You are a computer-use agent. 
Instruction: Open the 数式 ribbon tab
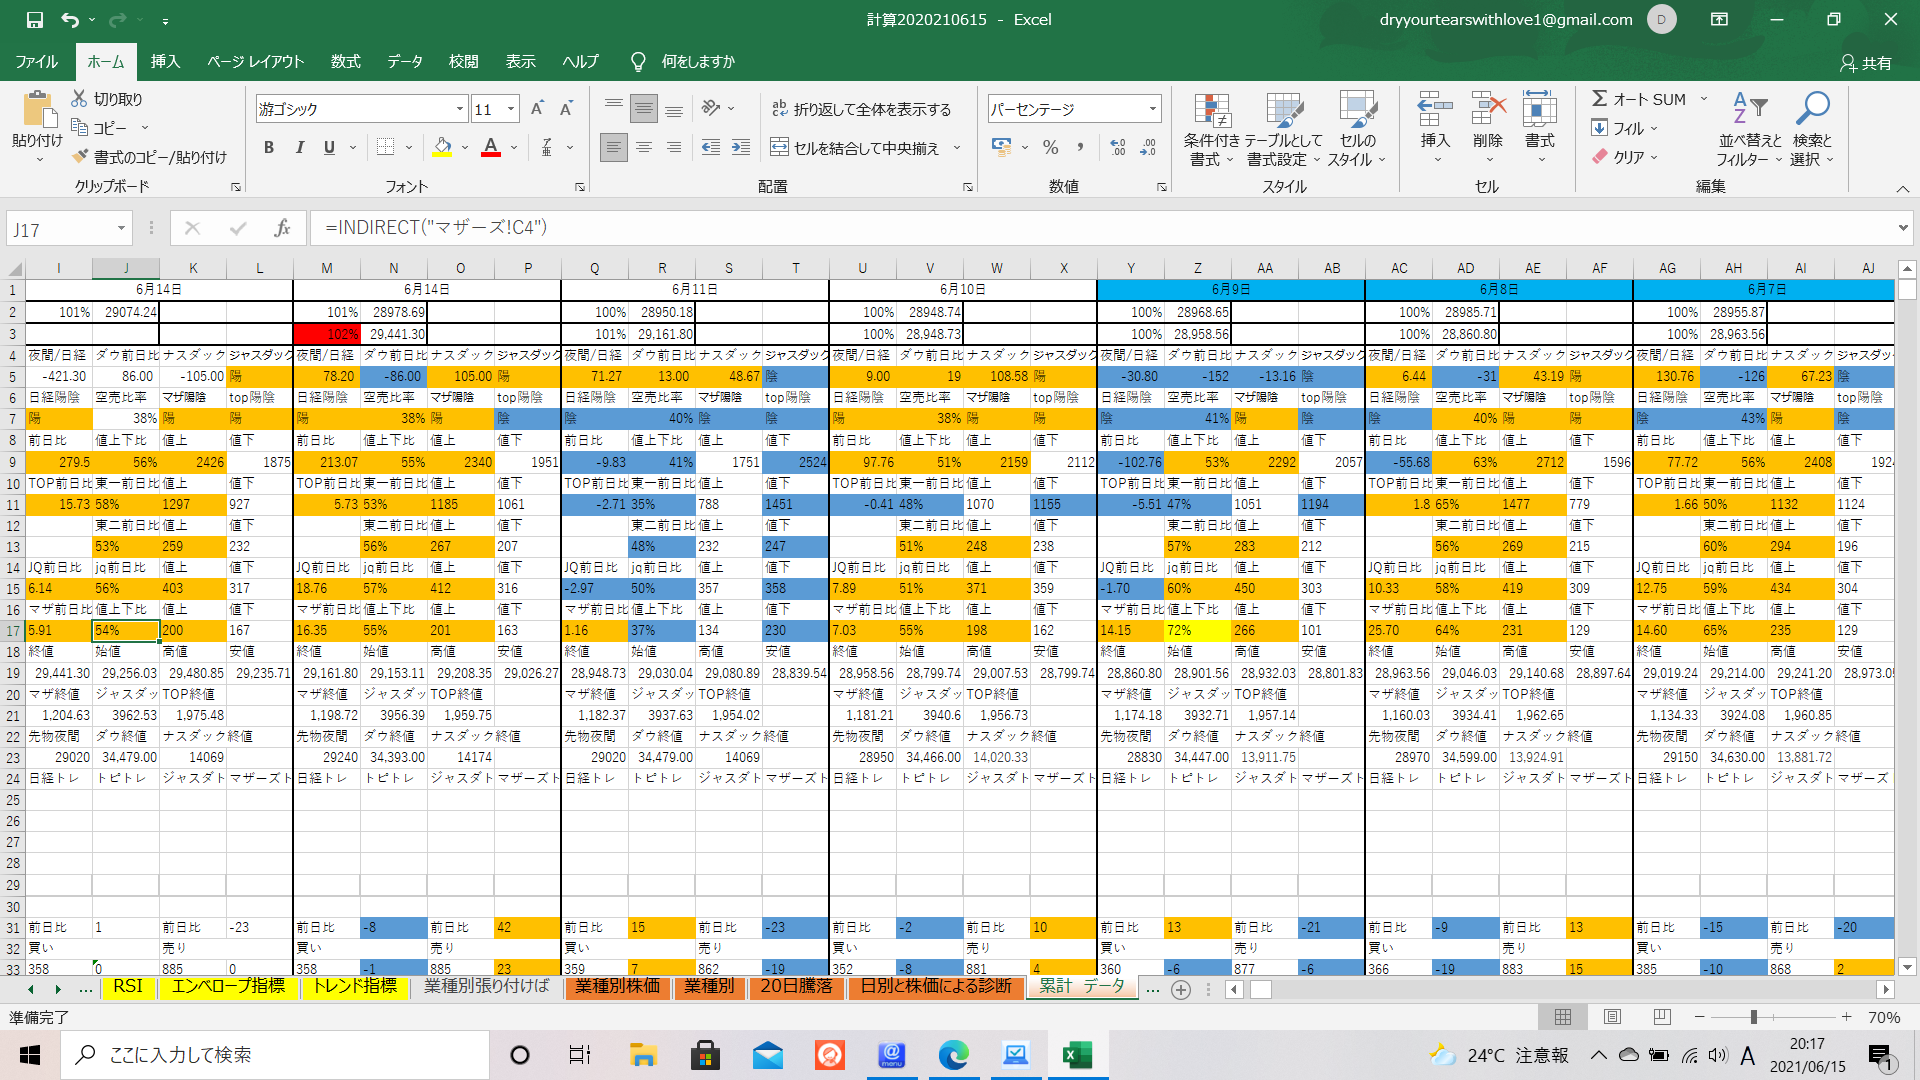(x=345, y=62)
